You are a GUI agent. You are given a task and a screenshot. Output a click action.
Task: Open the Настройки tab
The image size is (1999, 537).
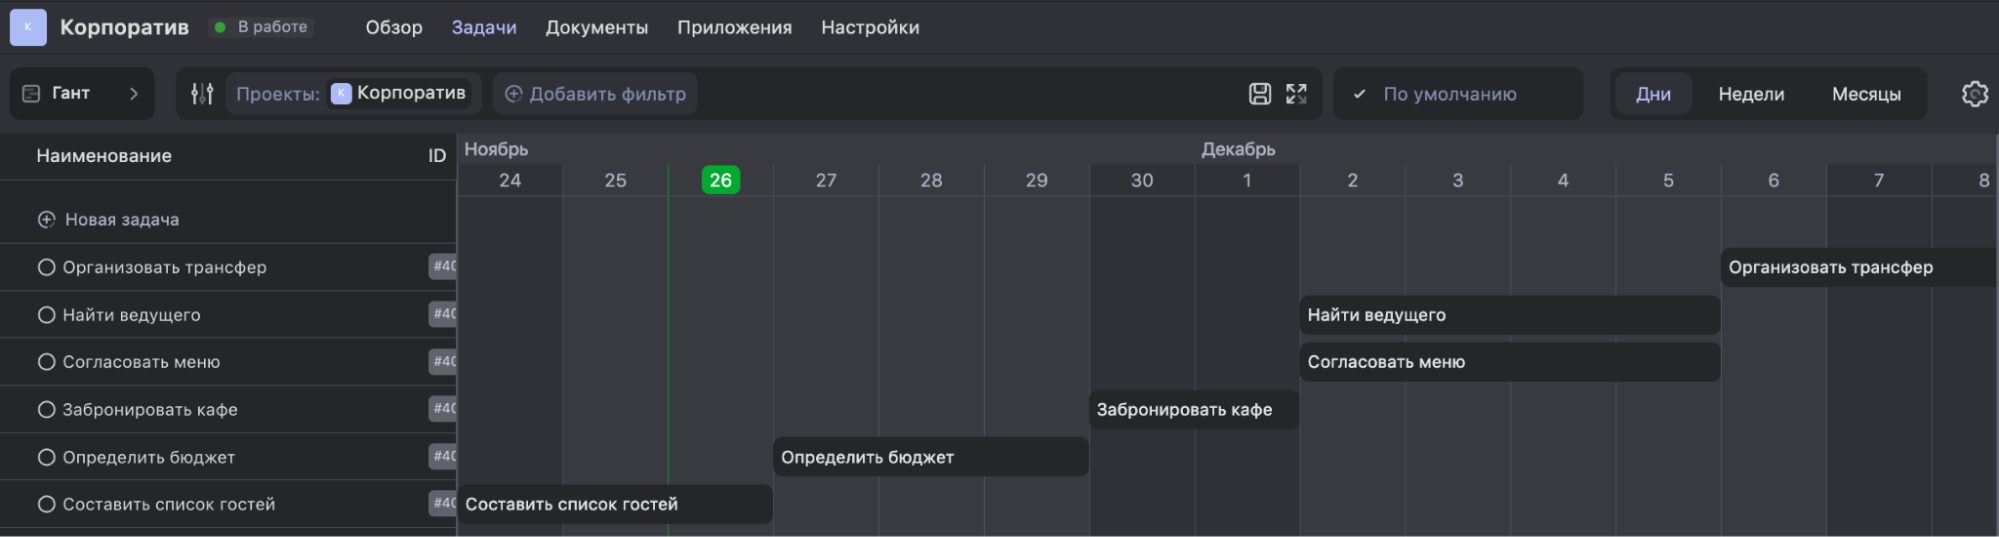tap(869, 28)
